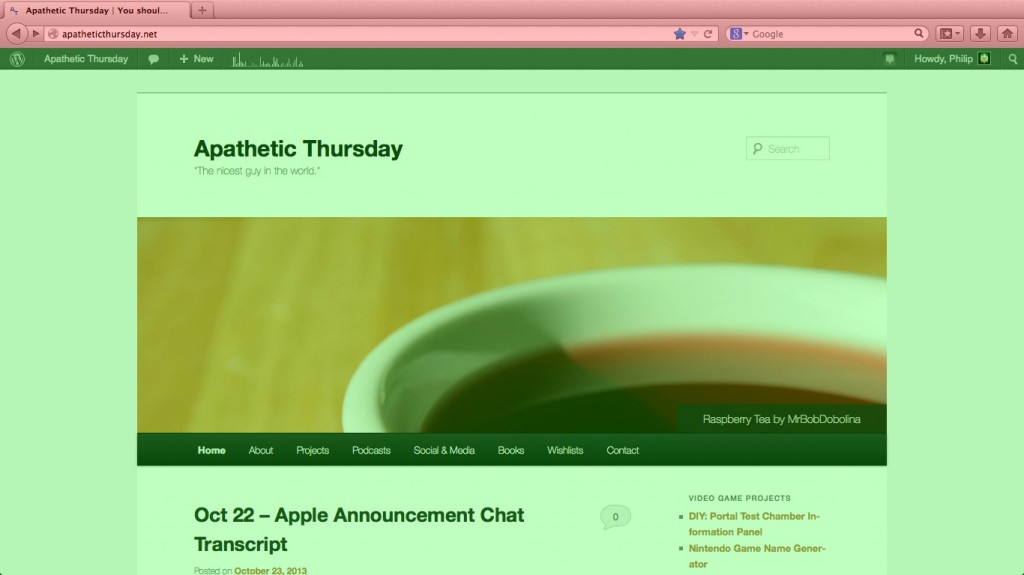Viewport: 1024px width, 575px height.
Task: Click the October 23, 2013 post date
Action: pyautogui.click(x=270, y=570)
